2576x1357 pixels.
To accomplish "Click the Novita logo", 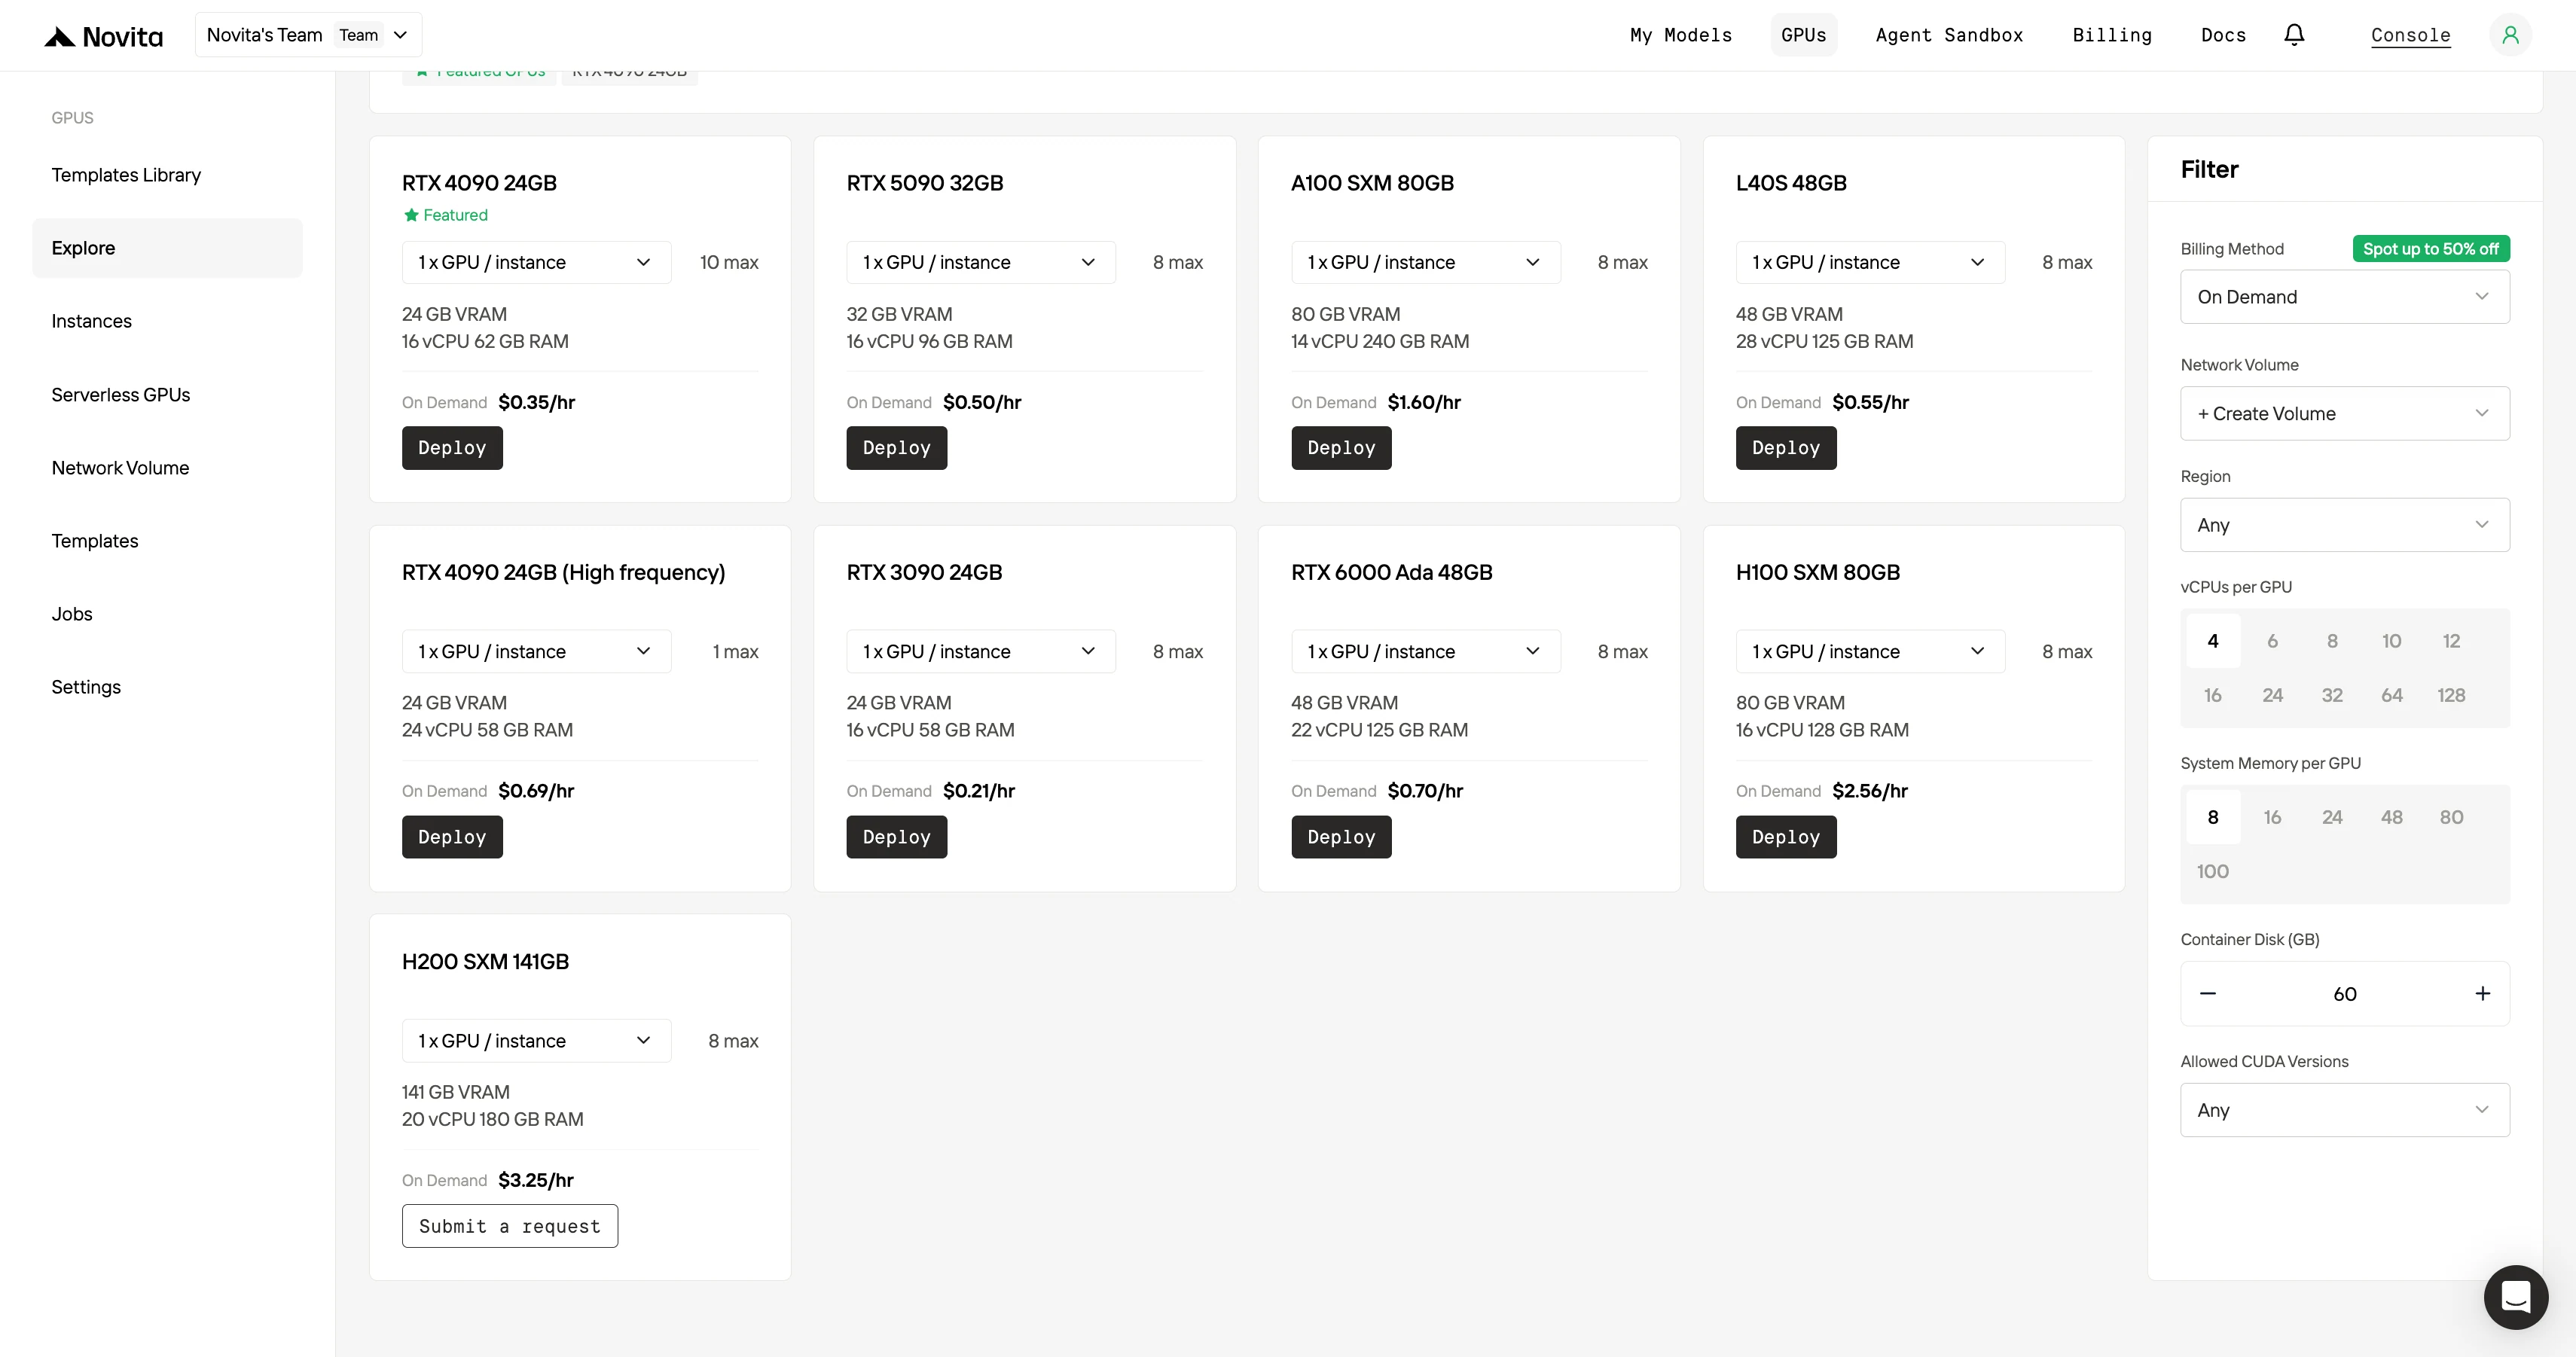I will coord(103,36).
